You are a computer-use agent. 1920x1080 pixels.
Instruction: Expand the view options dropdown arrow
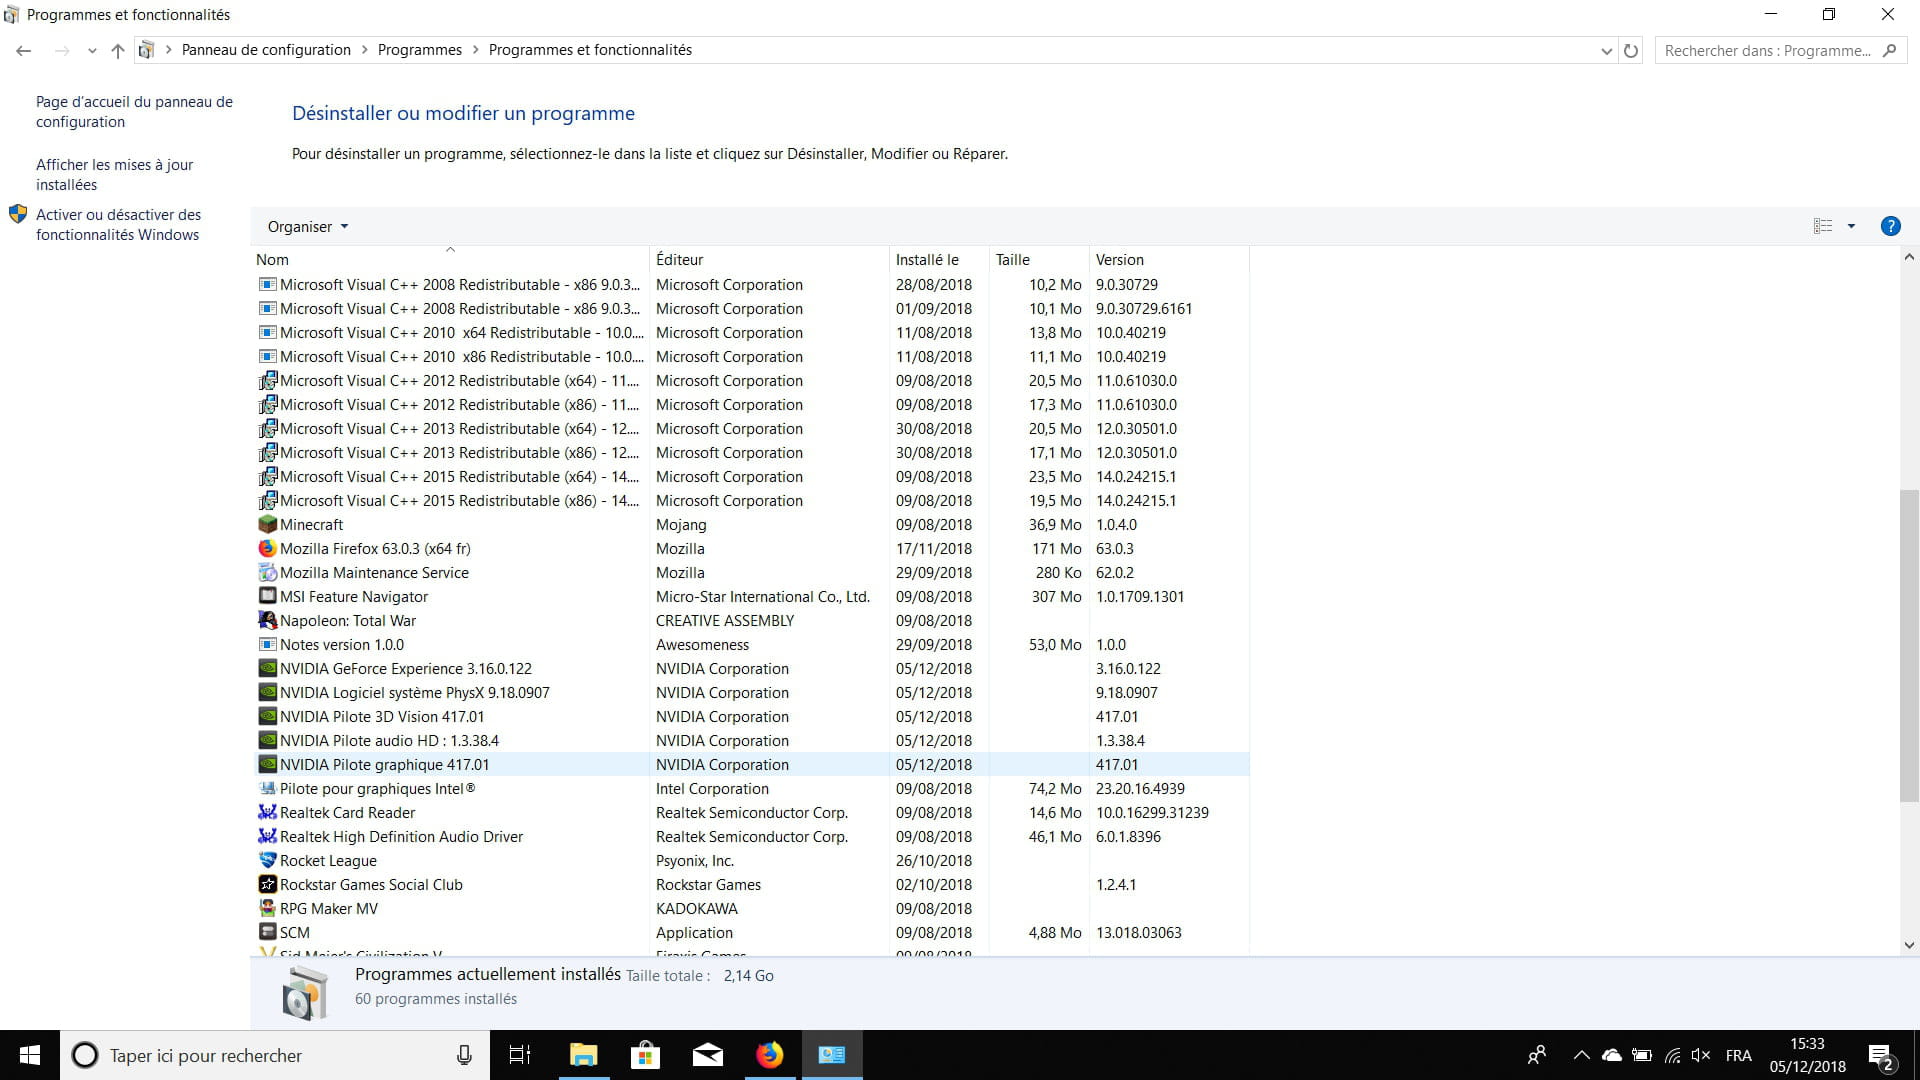pyautogui.click(x=1851, y=226)
